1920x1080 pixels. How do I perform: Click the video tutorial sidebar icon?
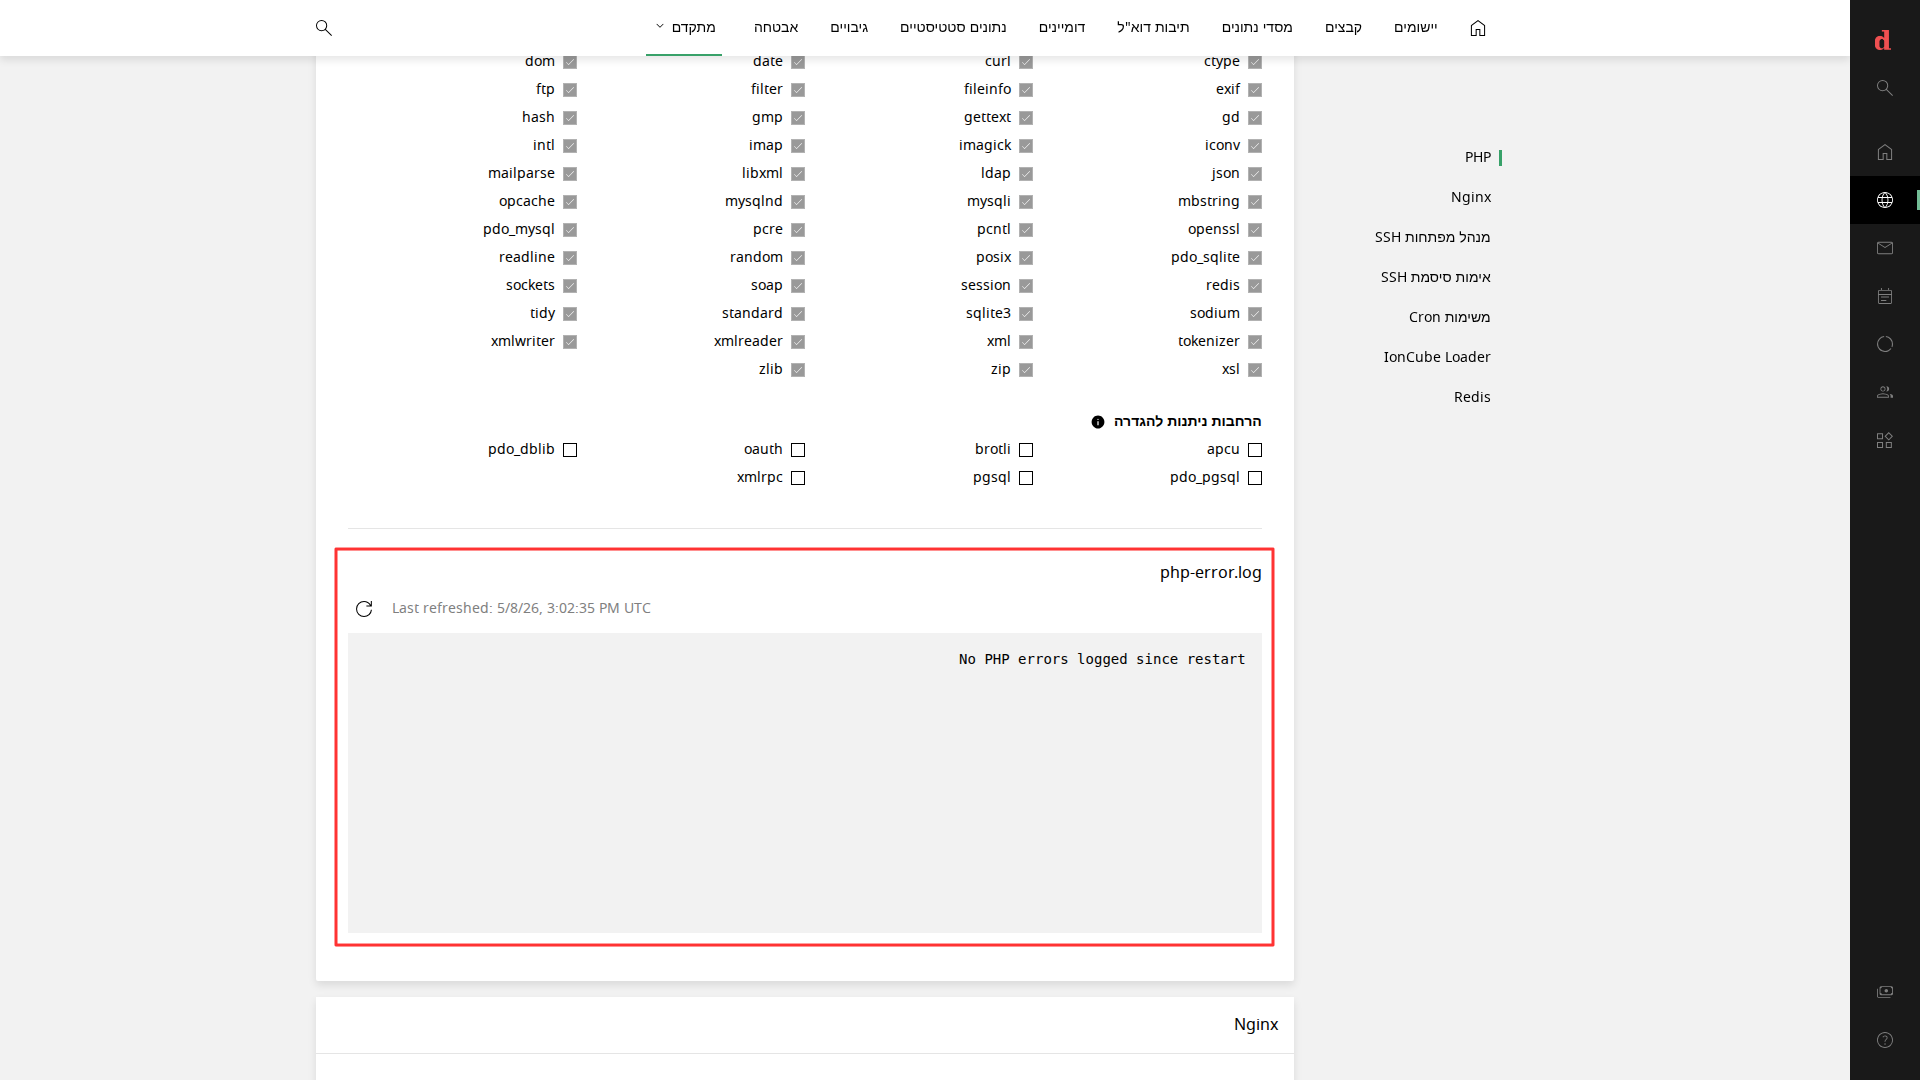coord(1885,991)
